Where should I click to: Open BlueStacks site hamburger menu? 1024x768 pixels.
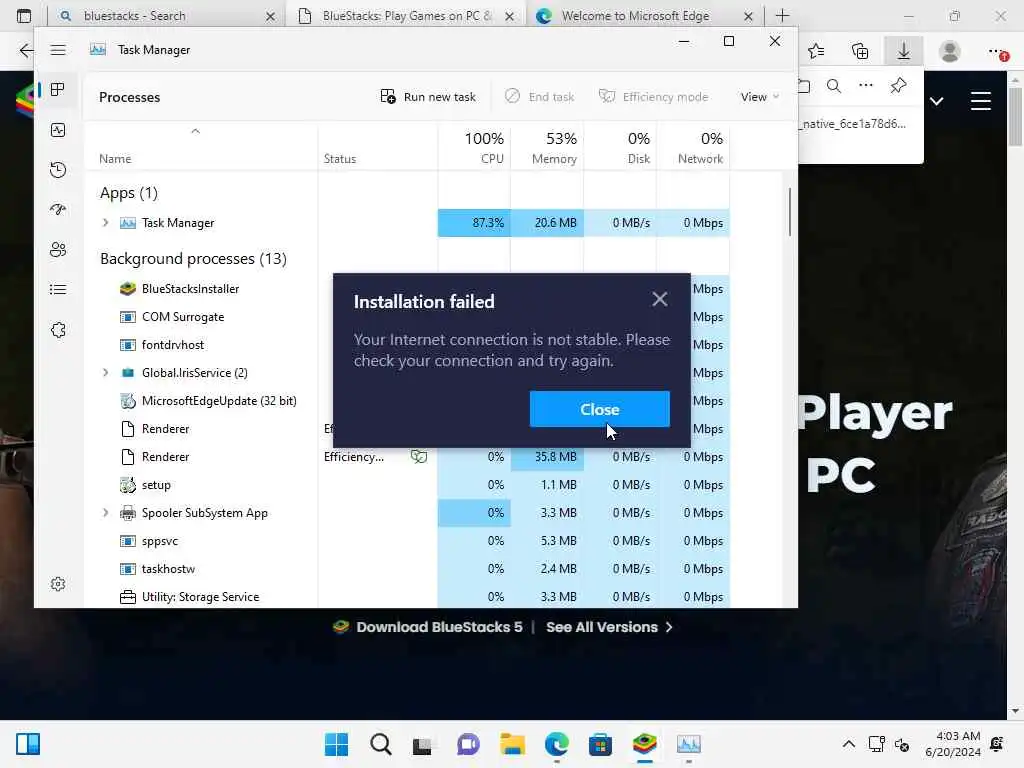[x=981, y=101]
